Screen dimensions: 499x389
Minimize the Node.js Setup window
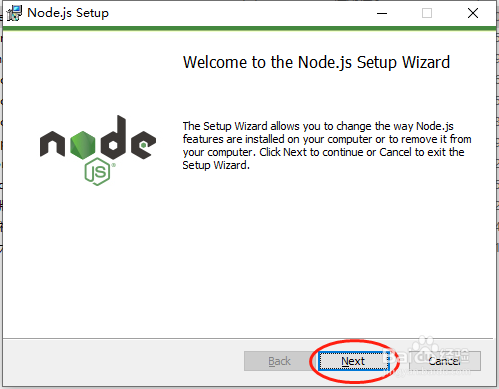pyautogui.click(x=382, y=13)
